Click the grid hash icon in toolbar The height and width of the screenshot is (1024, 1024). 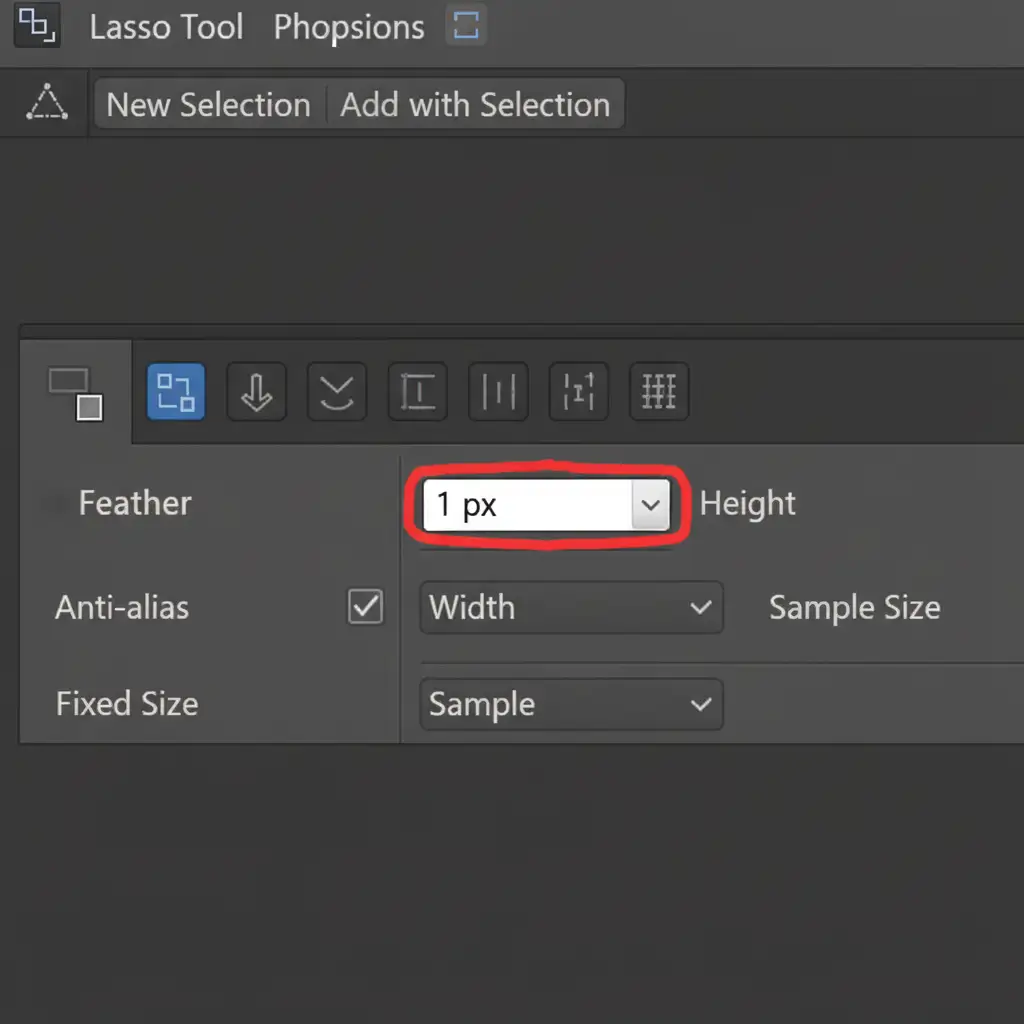(x=658, y=390)
